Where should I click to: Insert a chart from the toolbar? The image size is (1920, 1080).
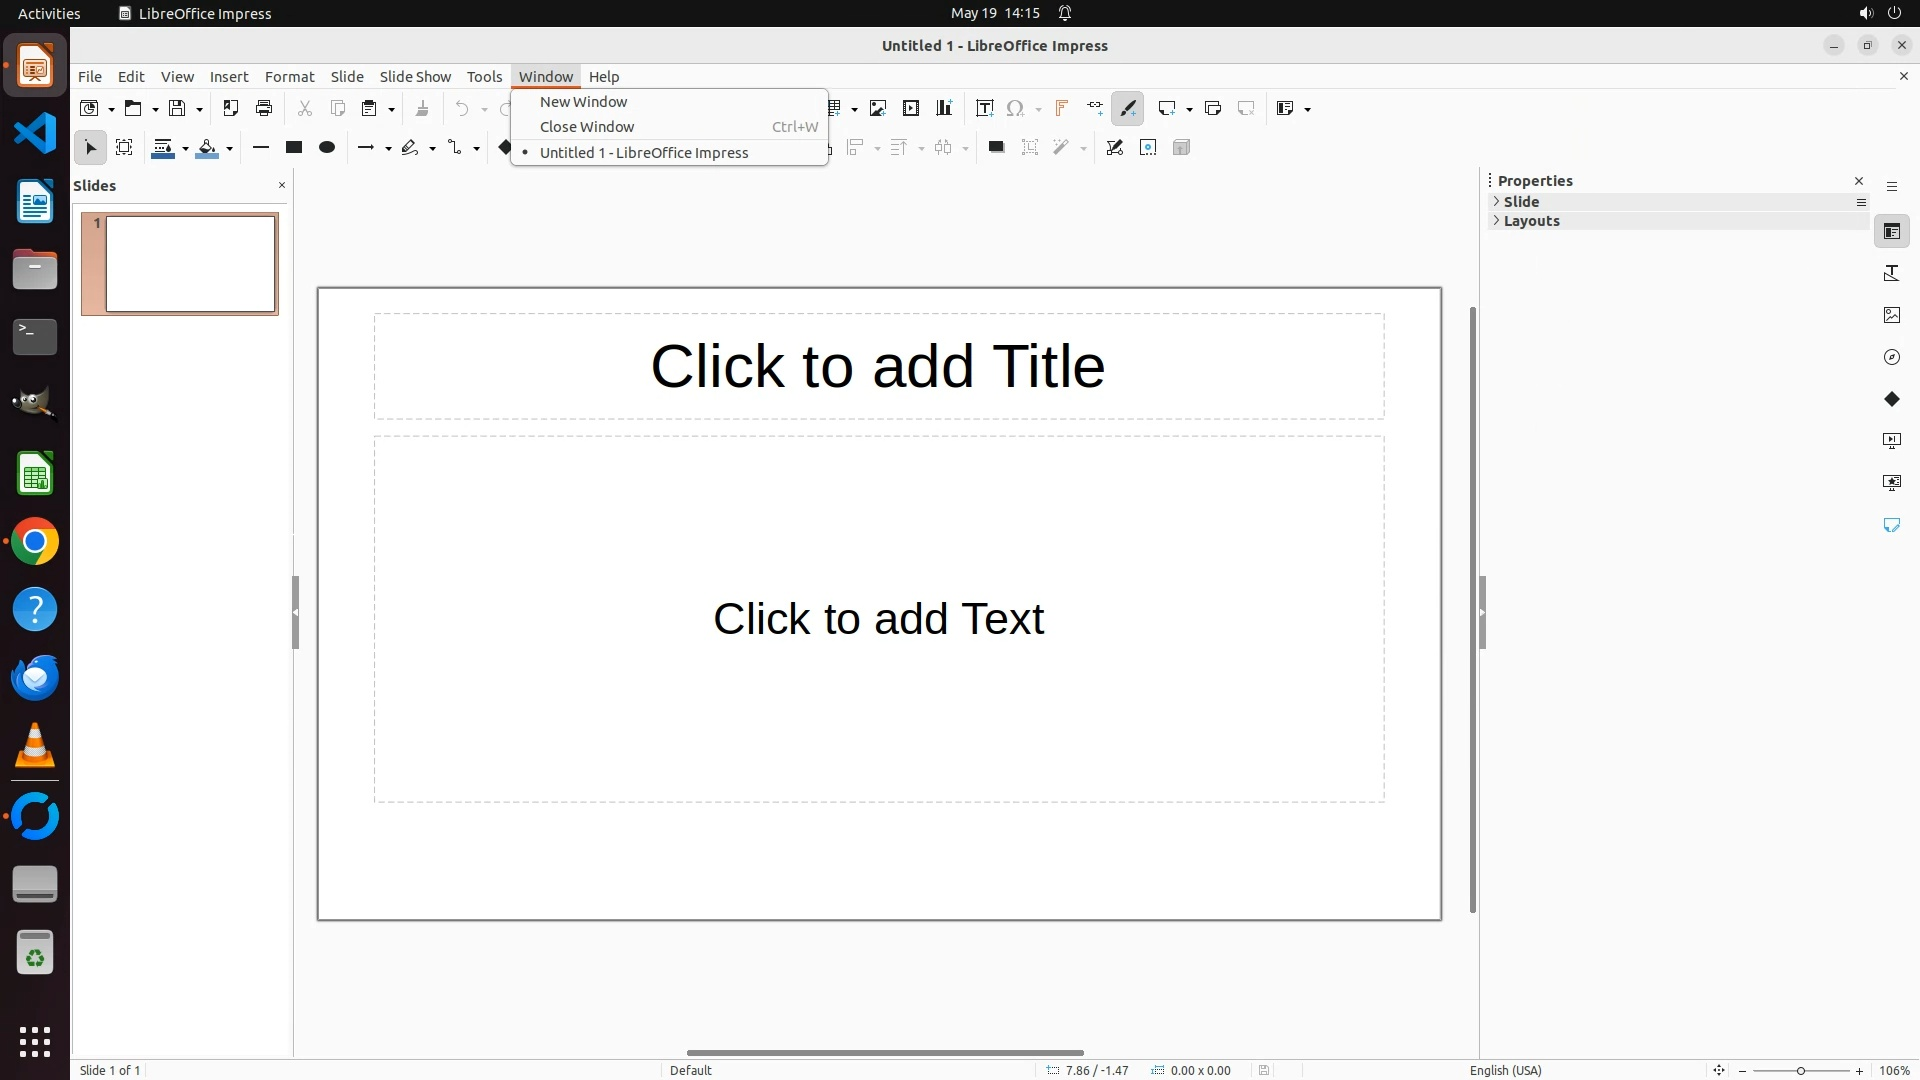point(944,108)
